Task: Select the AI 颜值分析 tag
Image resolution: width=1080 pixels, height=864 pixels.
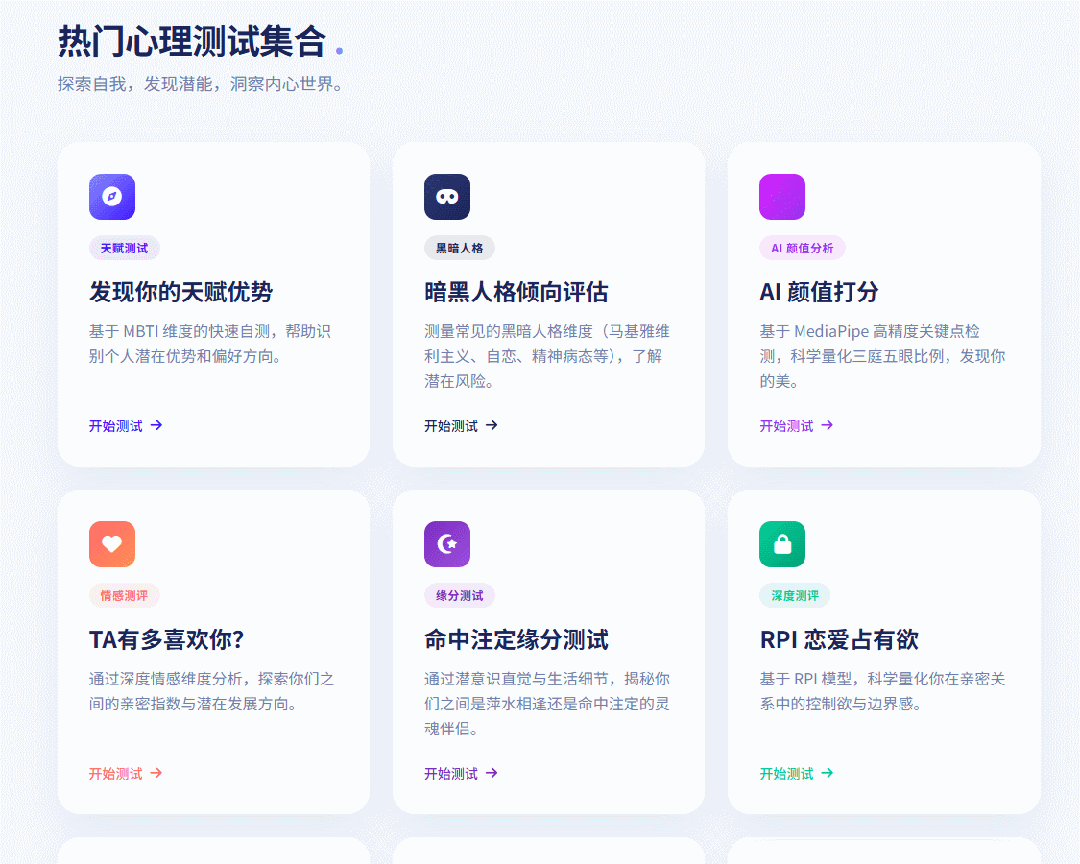Action: coord(802,247)
